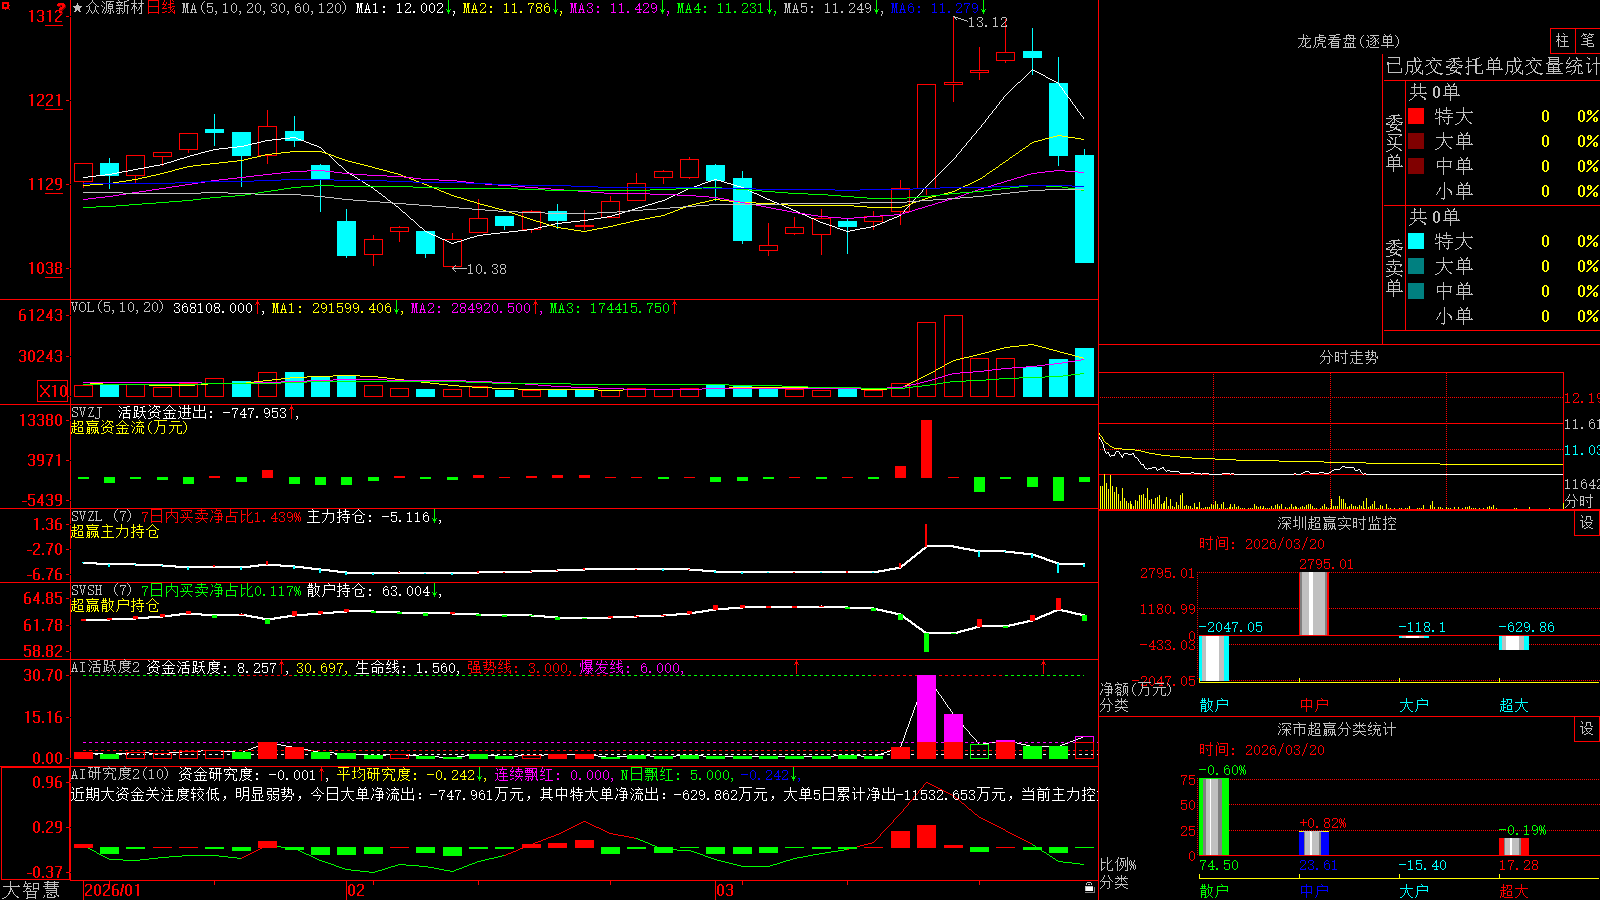
Task: Click the SVZJ indicator name
Action: click(x=87, y=412)
